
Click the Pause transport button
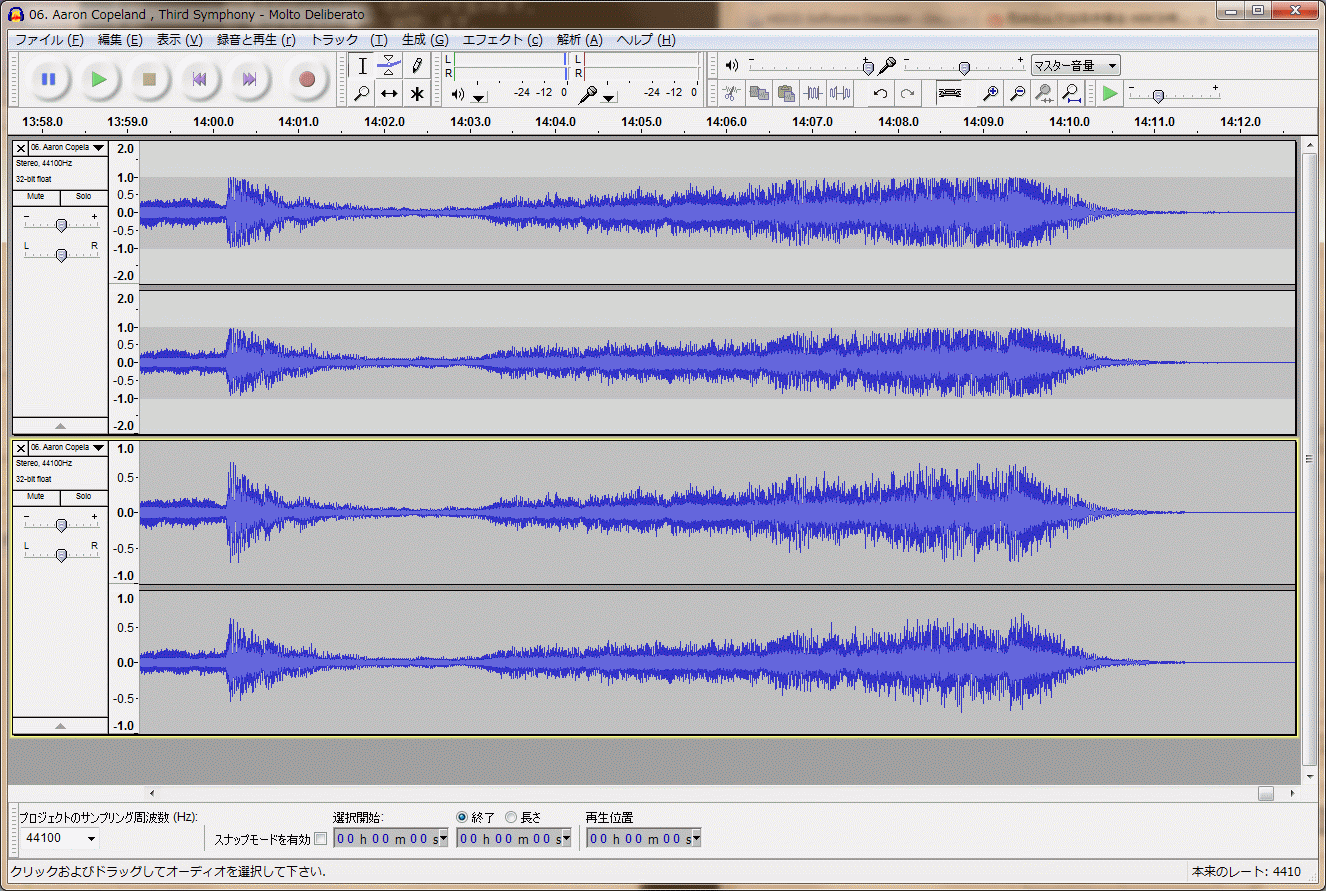tap(48, 79)
